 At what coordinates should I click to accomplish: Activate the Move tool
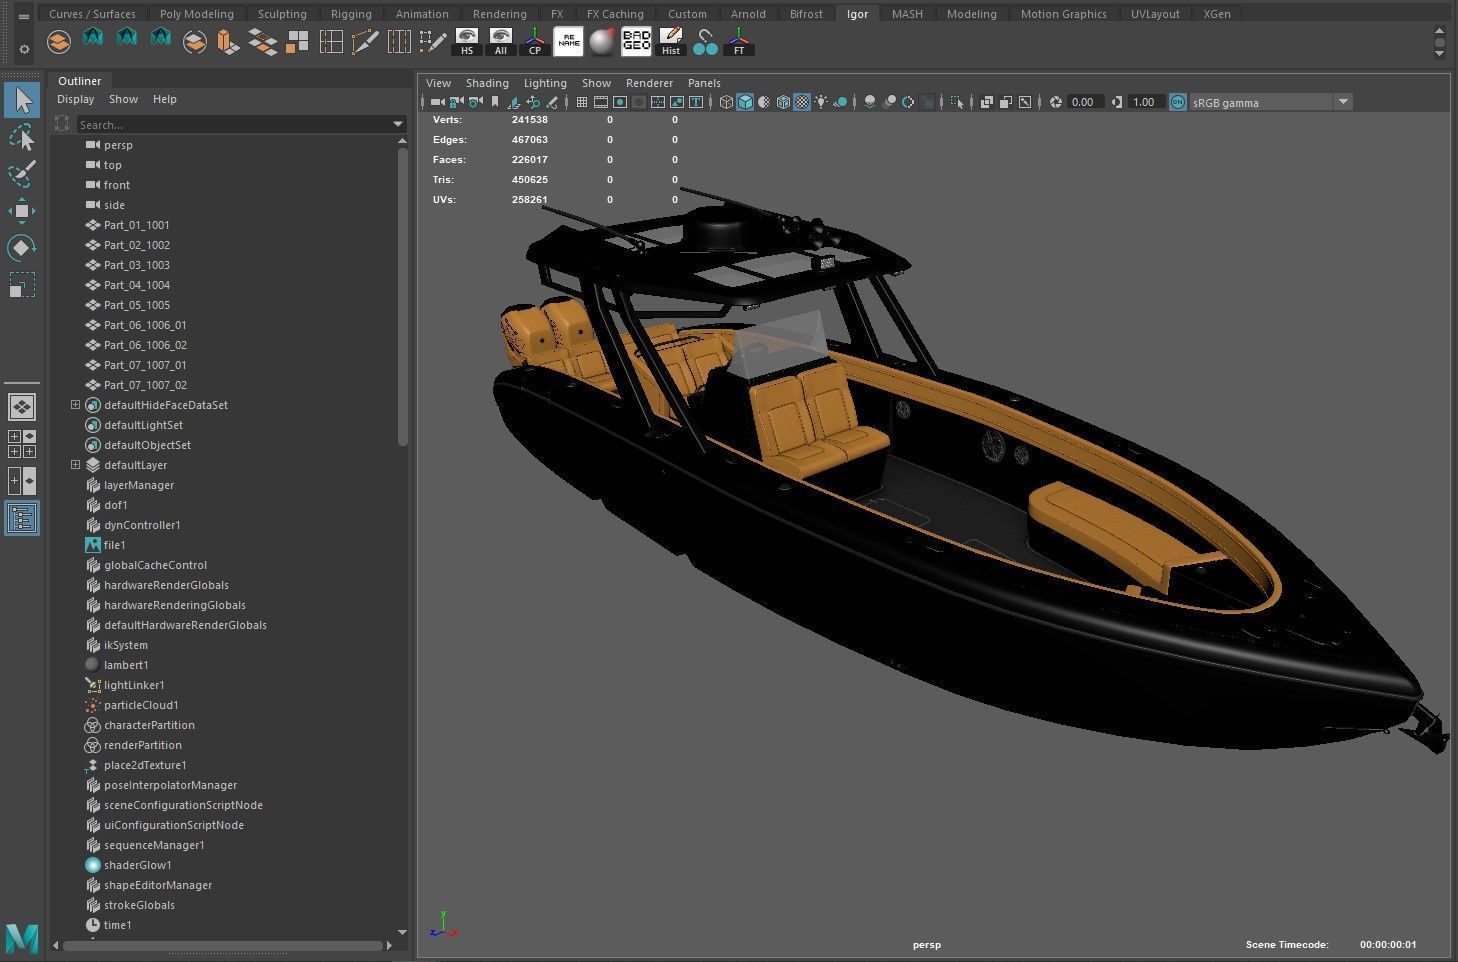(22, 211)
